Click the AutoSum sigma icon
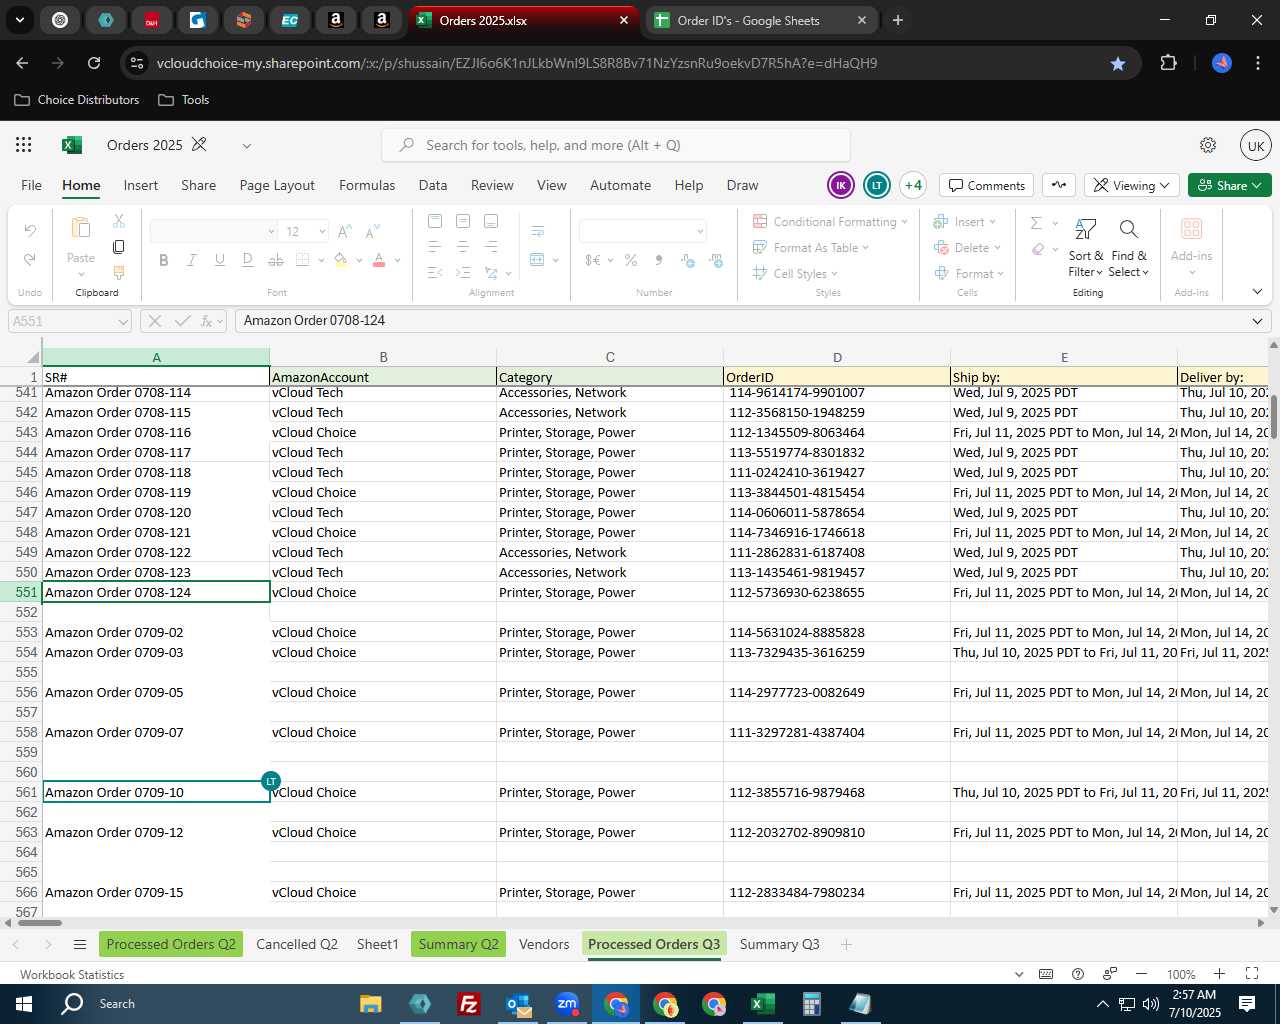 pyautogui.click(x=1037, y=222)
